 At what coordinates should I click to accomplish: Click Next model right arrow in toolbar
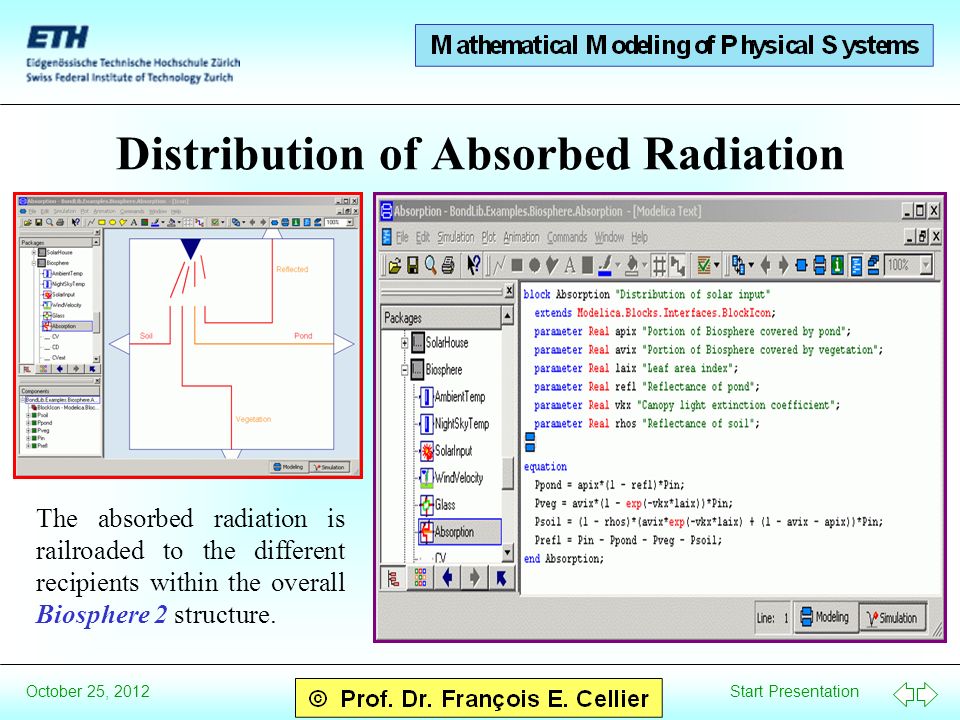(784, 266)
